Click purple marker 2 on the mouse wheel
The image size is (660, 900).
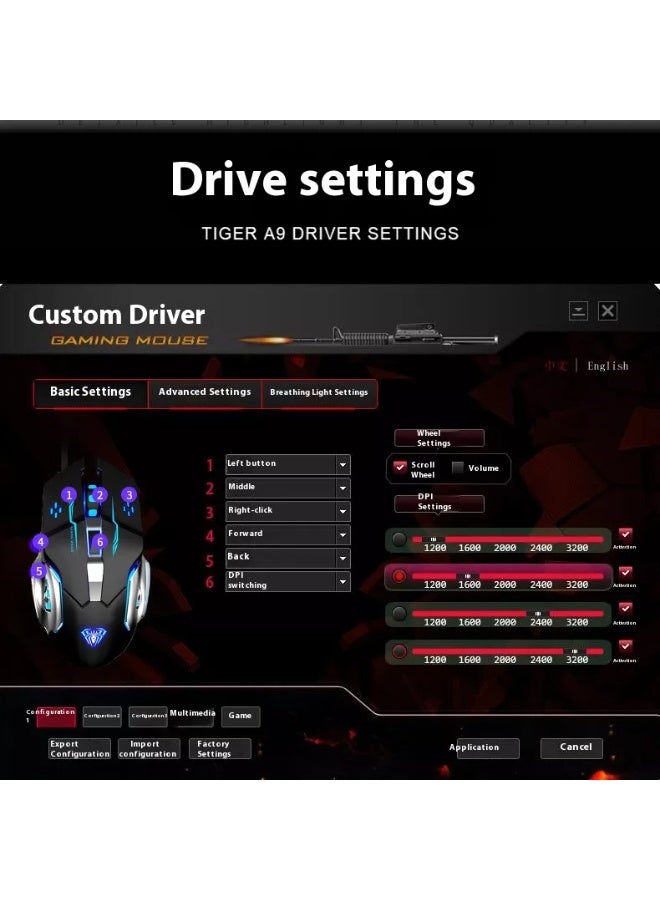(100, 495)
